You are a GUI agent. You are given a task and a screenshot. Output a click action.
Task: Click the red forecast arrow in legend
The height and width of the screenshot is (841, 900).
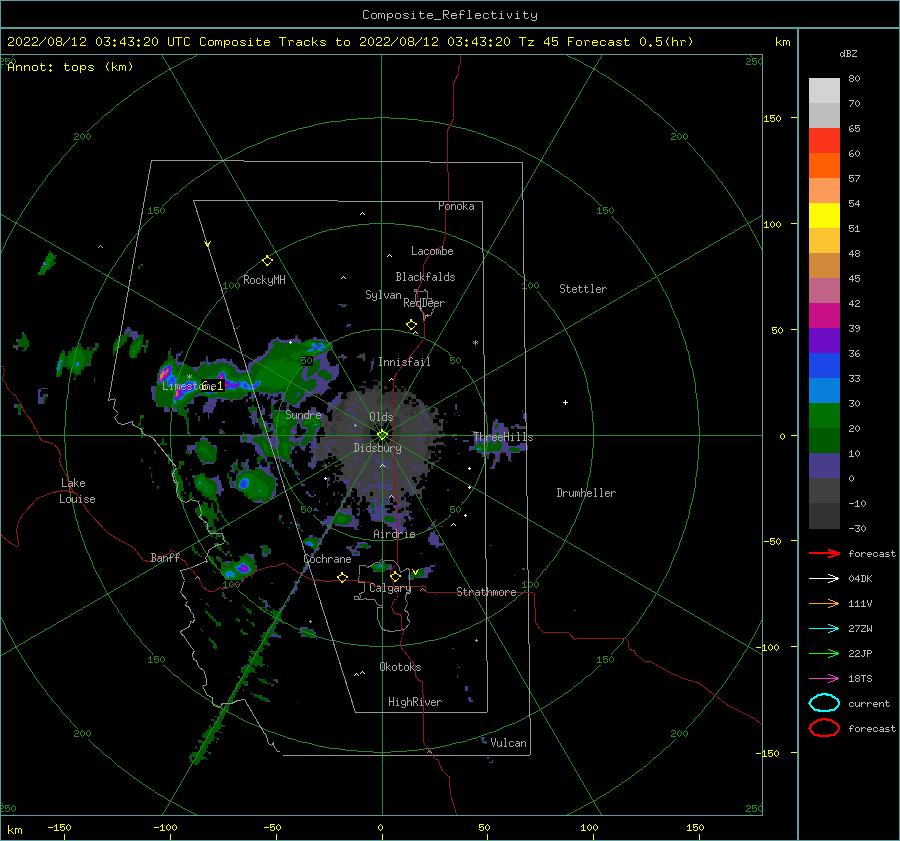coord(824,553)
